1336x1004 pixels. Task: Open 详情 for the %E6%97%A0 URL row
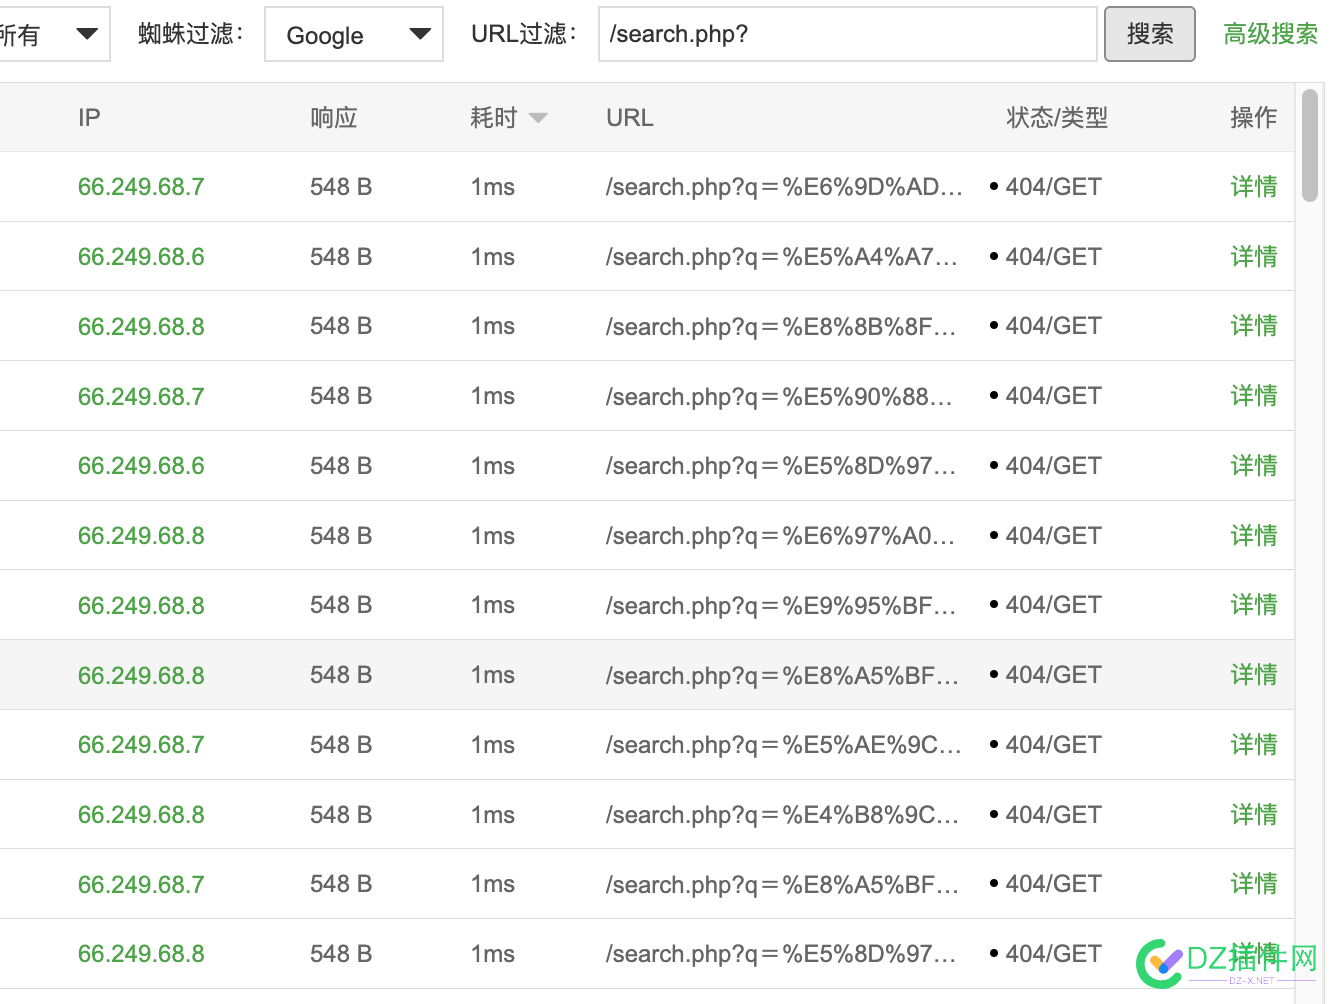click(x=1254, y=536)
